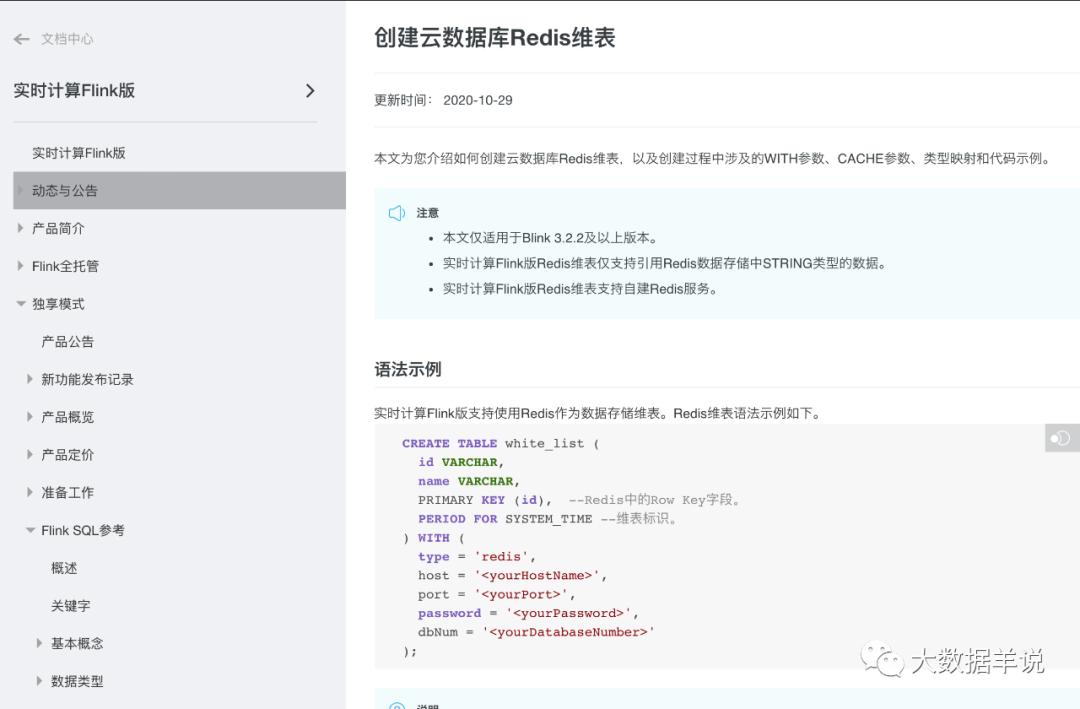Screen dimensions: 1080x709
Task: Click the STRING类型 support note line
Action: pyautogui.click(x=665, y=263)
